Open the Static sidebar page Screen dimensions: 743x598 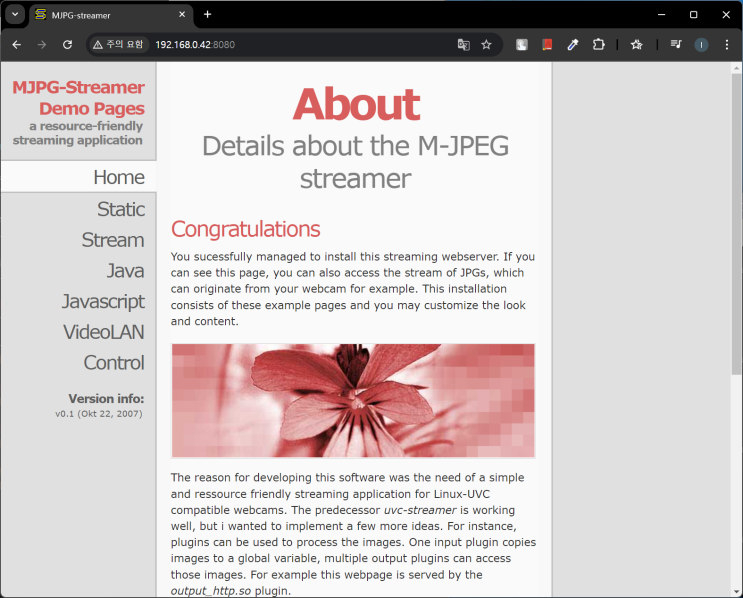pos(121,209)
